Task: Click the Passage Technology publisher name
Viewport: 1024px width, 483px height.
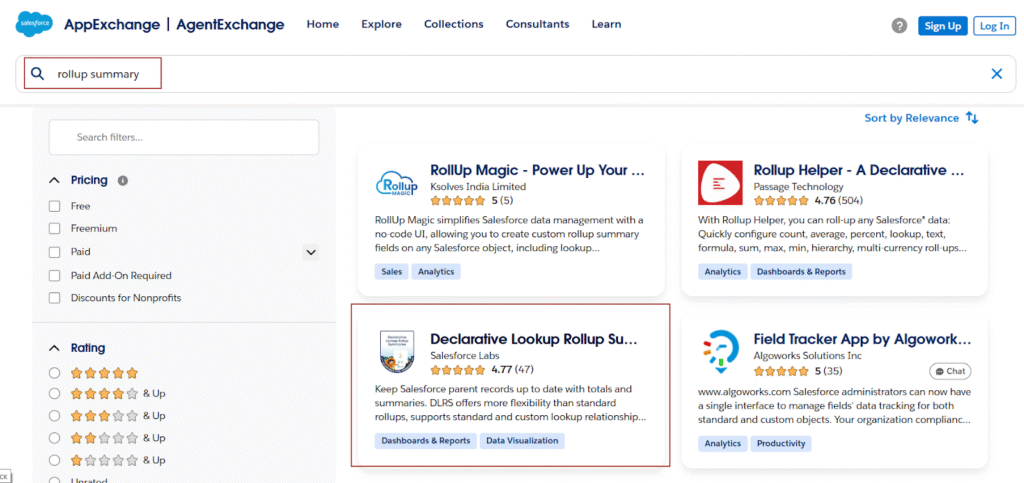Action: pos(798,187)
